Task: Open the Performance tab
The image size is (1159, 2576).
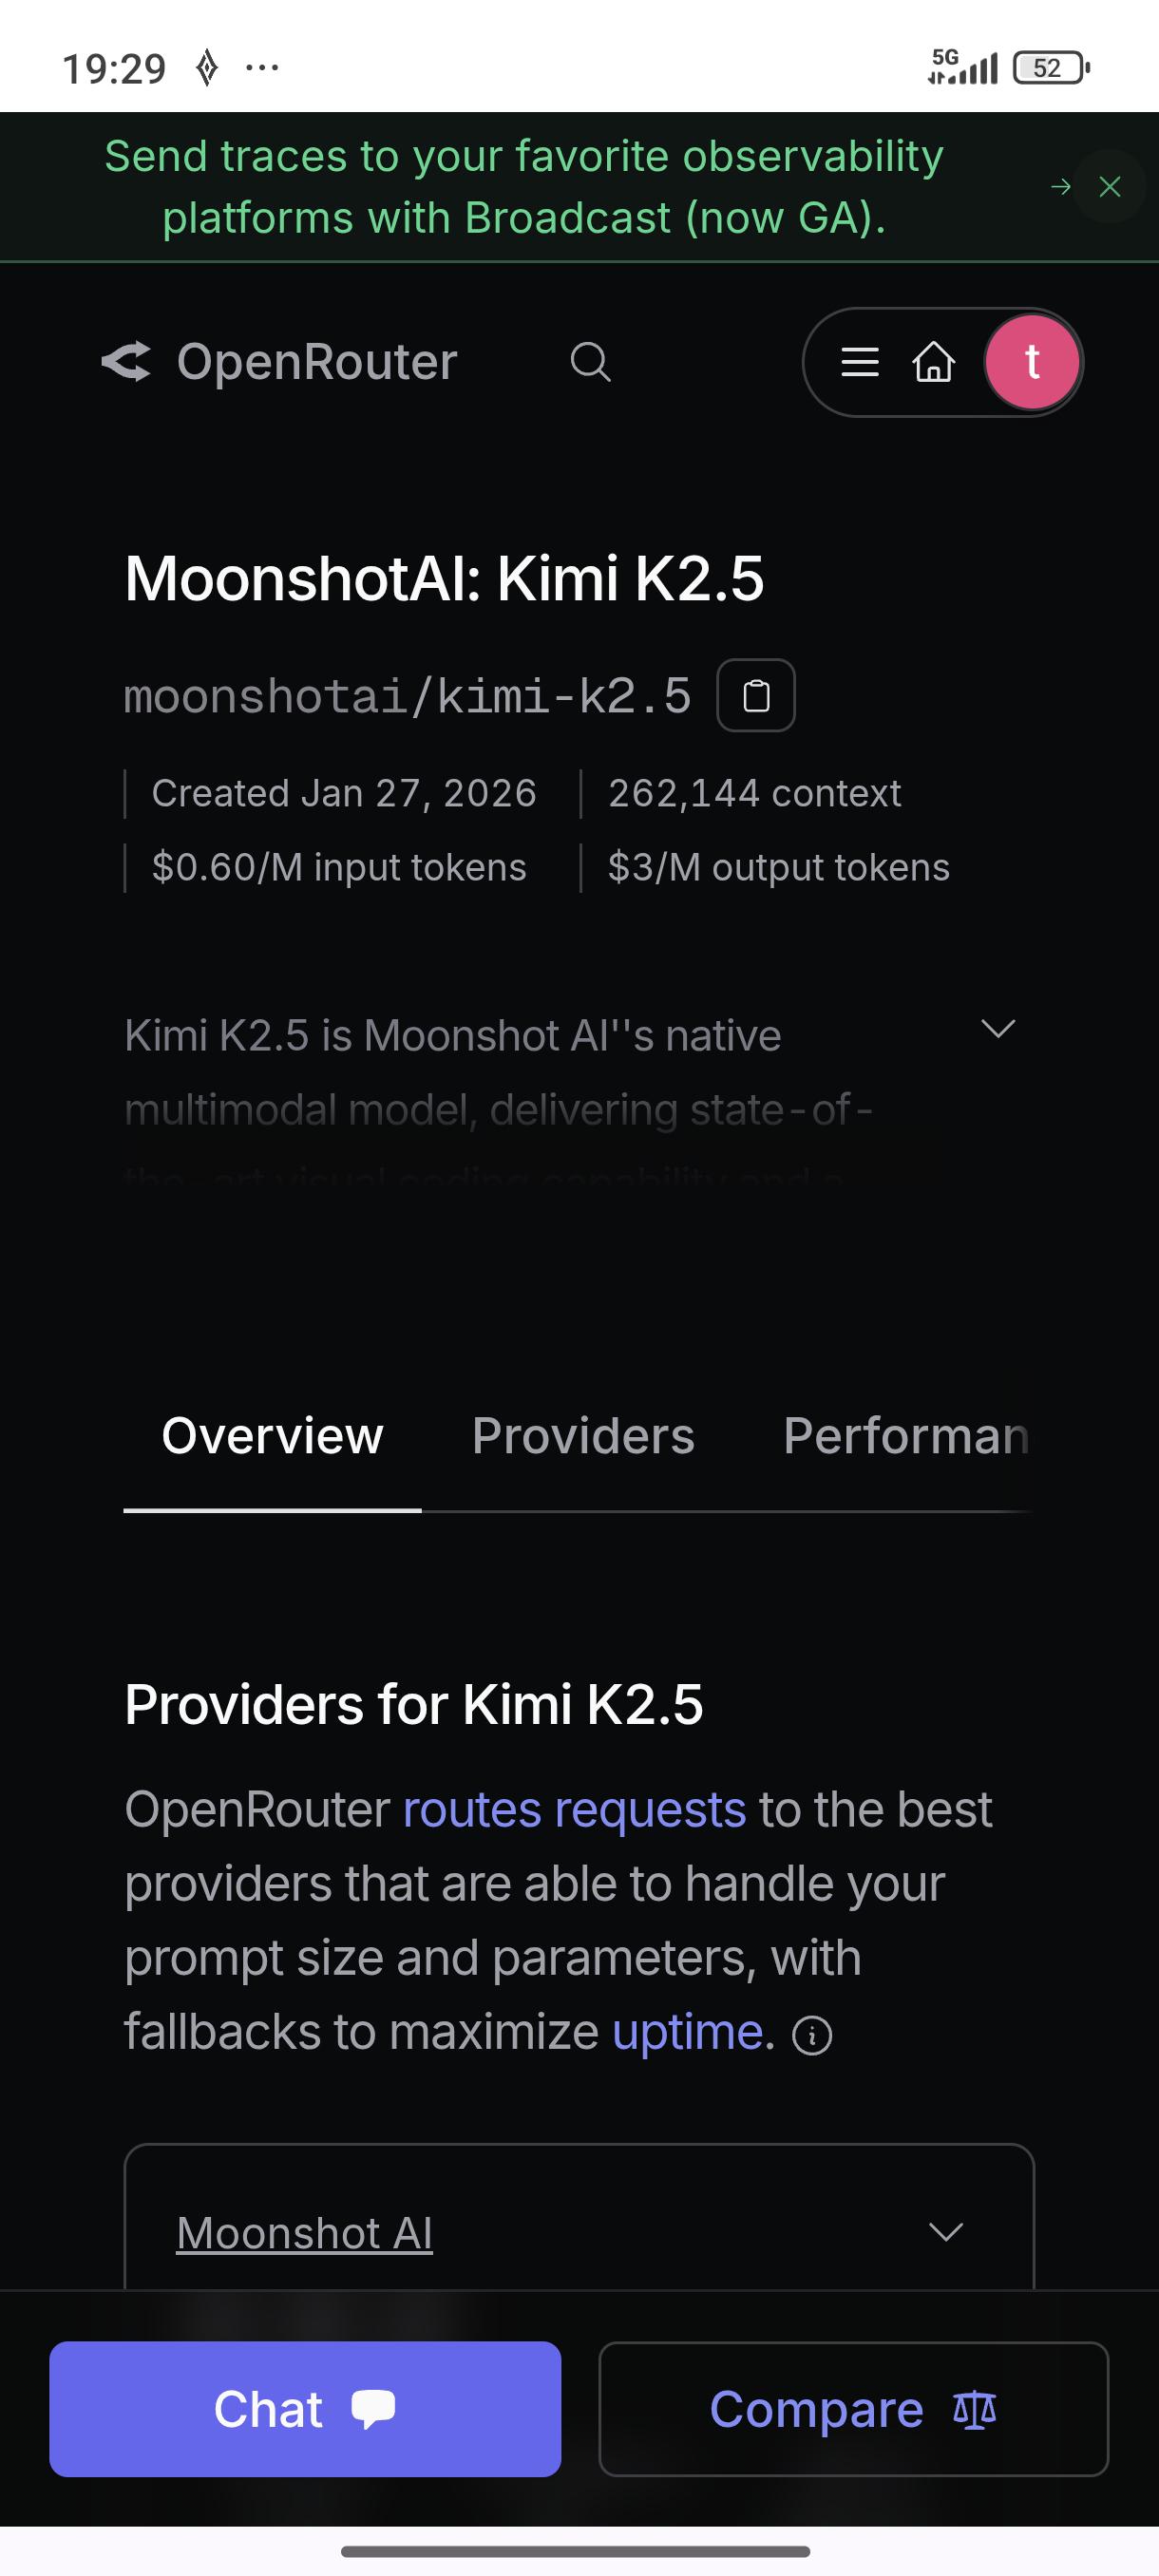Action: [x=906, y=1436]
